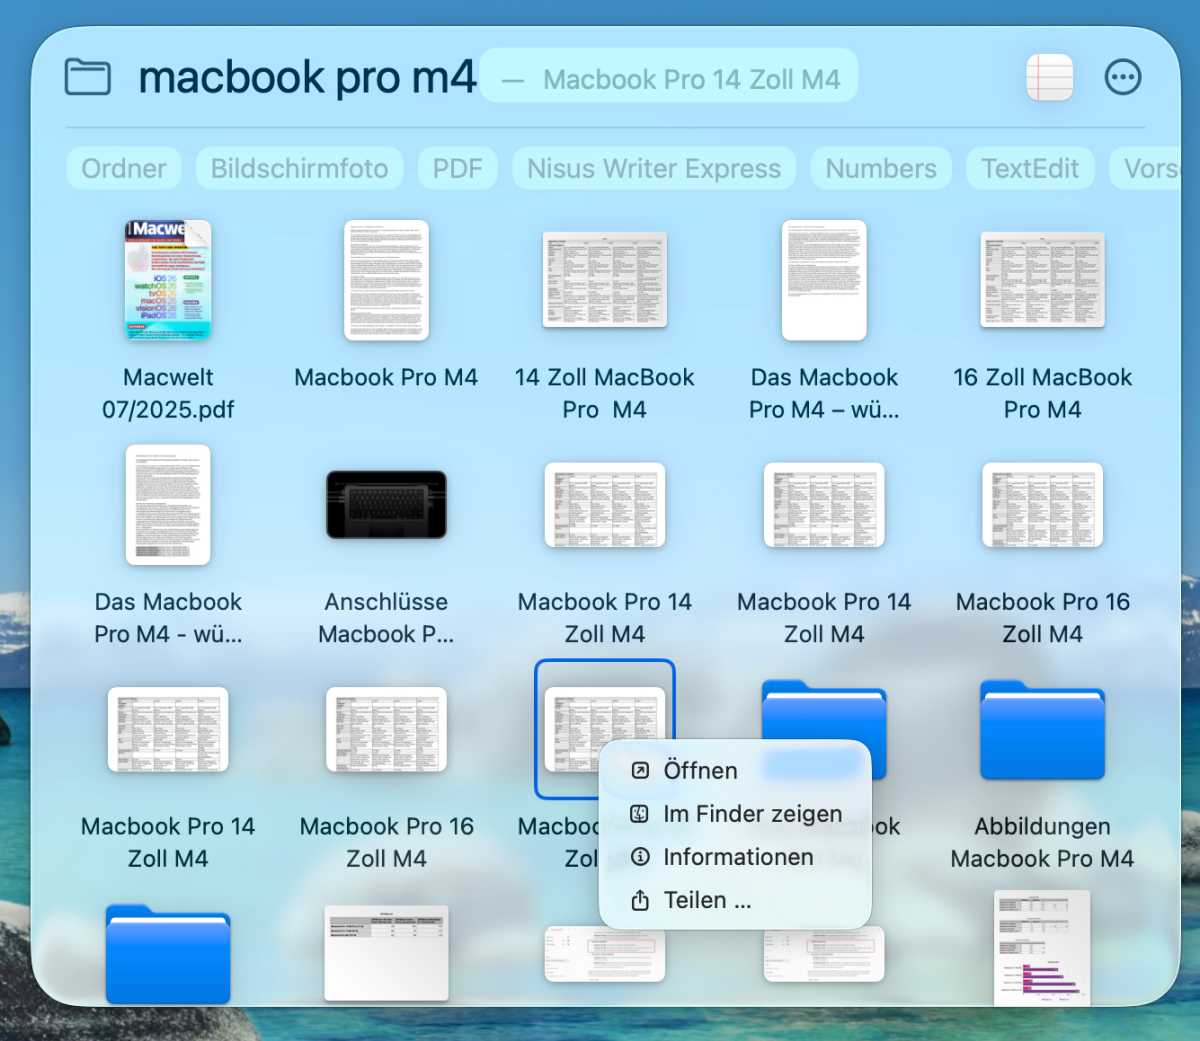
Task: Click the 'Macbook Pro 14 Zoll M4' tag pill
Action: [668, 77]
